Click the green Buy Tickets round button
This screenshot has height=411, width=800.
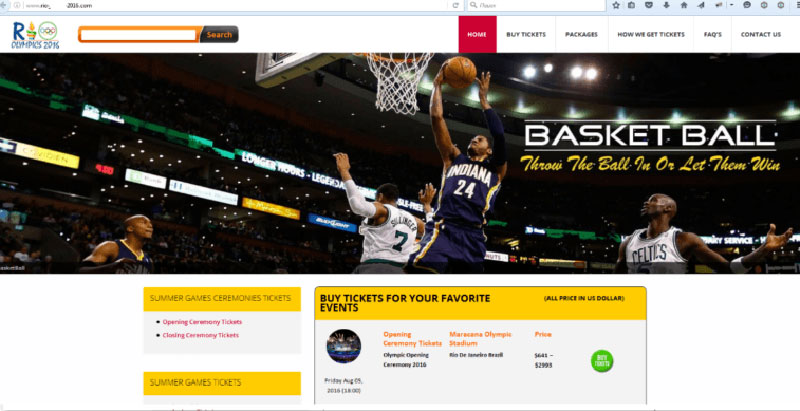tap(602, 360)
